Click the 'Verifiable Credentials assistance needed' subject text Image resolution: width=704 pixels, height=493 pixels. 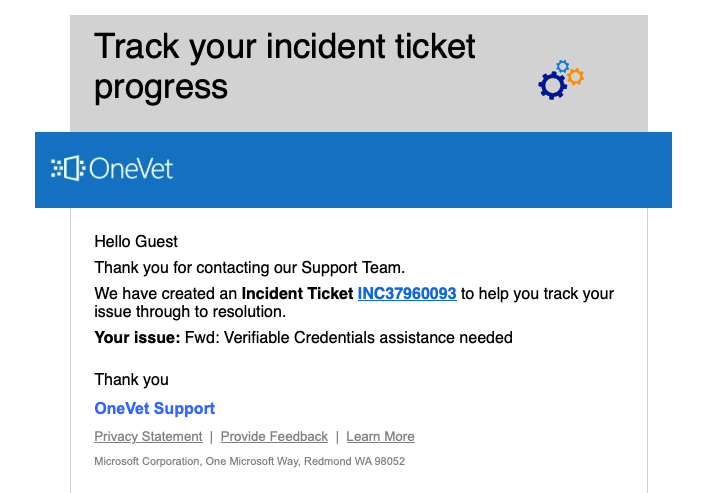coord(368,337)
